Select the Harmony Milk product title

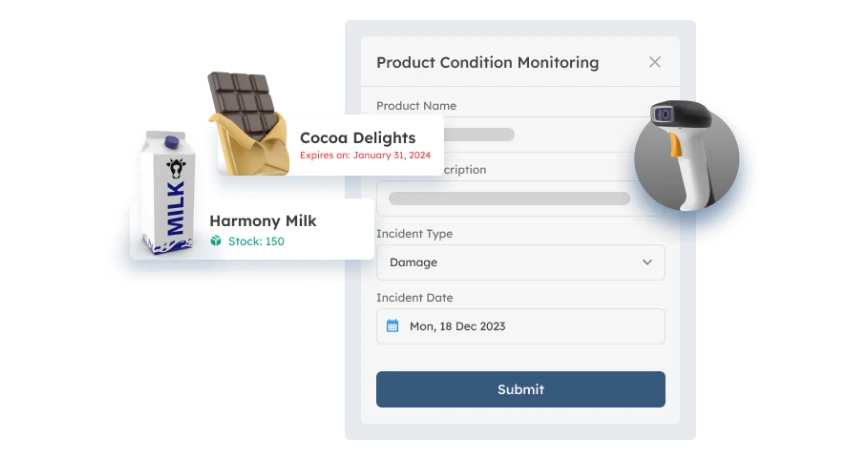(x=262, y=220)
